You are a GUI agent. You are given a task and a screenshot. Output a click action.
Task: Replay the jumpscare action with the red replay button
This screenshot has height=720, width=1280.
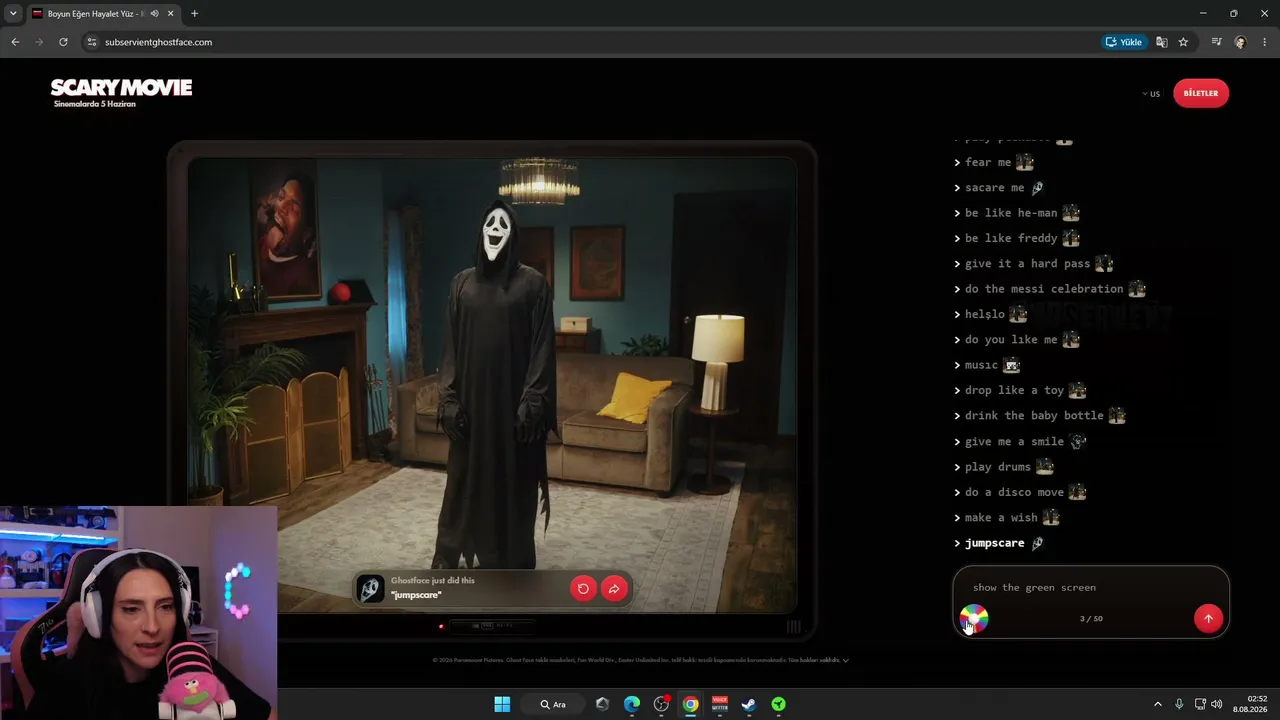[x=583, y=588]
